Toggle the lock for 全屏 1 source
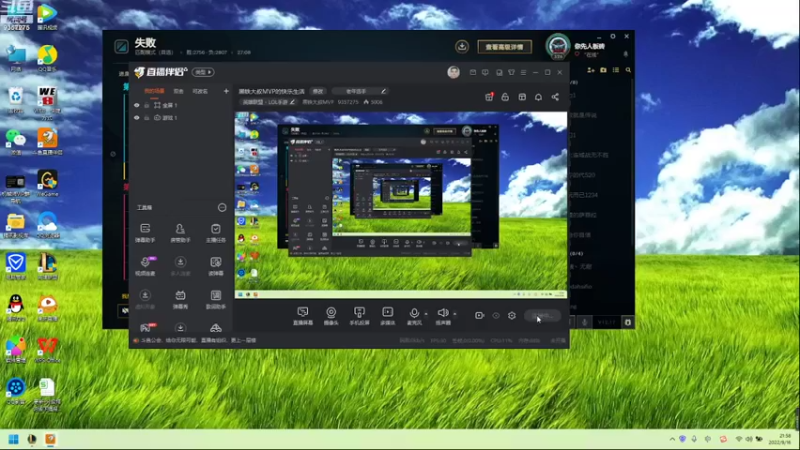The image size is (800, 450). coord(146,105)
